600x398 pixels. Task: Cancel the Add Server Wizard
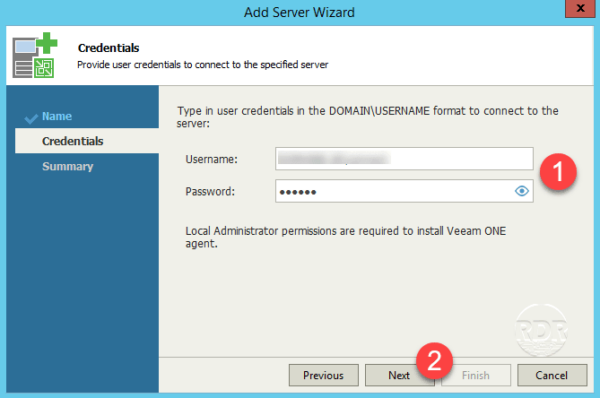tap(552, 375)
